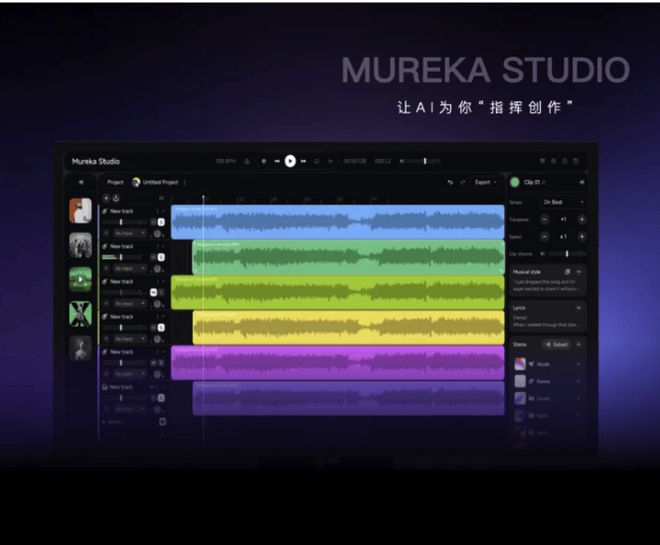
Task: Toggle mute on the lime clip's track
Action: point(153,292)
